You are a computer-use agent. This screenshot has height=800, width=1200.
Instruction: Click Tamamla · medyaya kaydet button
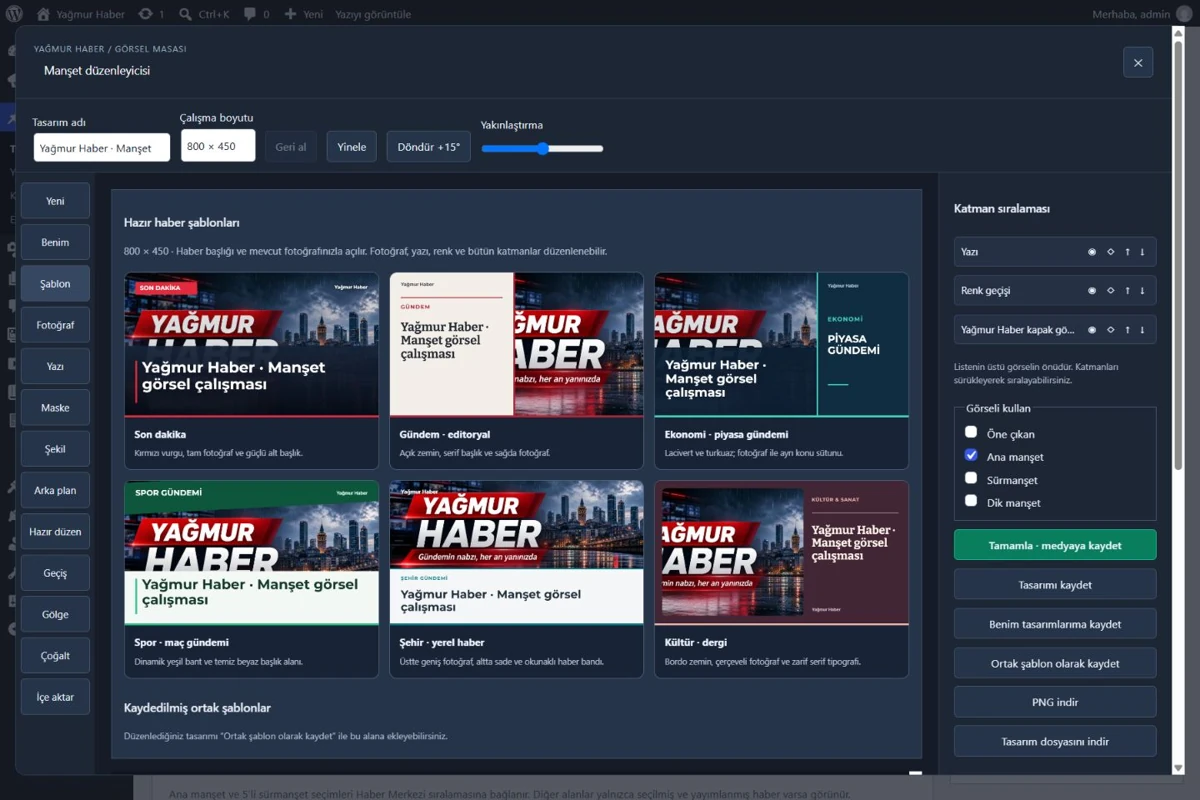pyautogui.click(x=1055, y=545)
